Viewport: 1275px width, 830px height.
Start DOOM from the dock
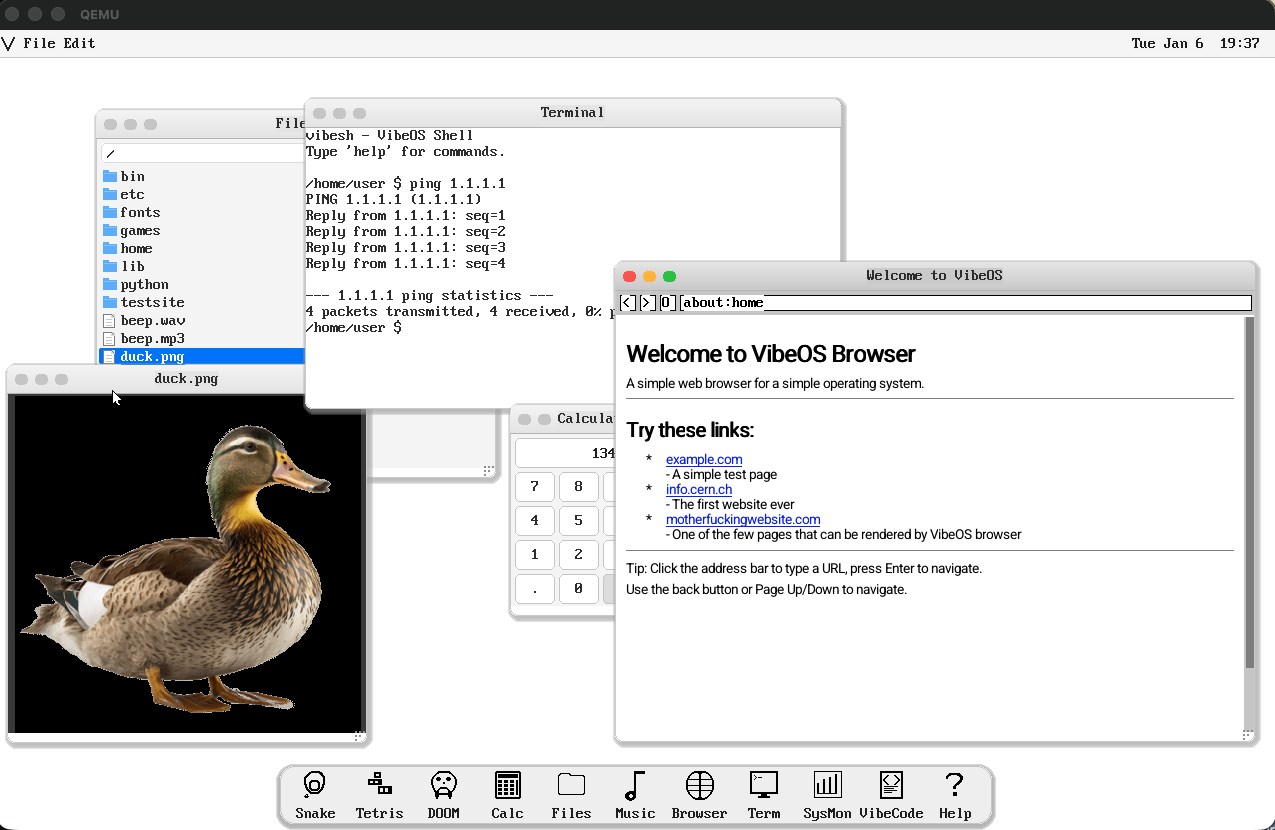click(443, 794)
